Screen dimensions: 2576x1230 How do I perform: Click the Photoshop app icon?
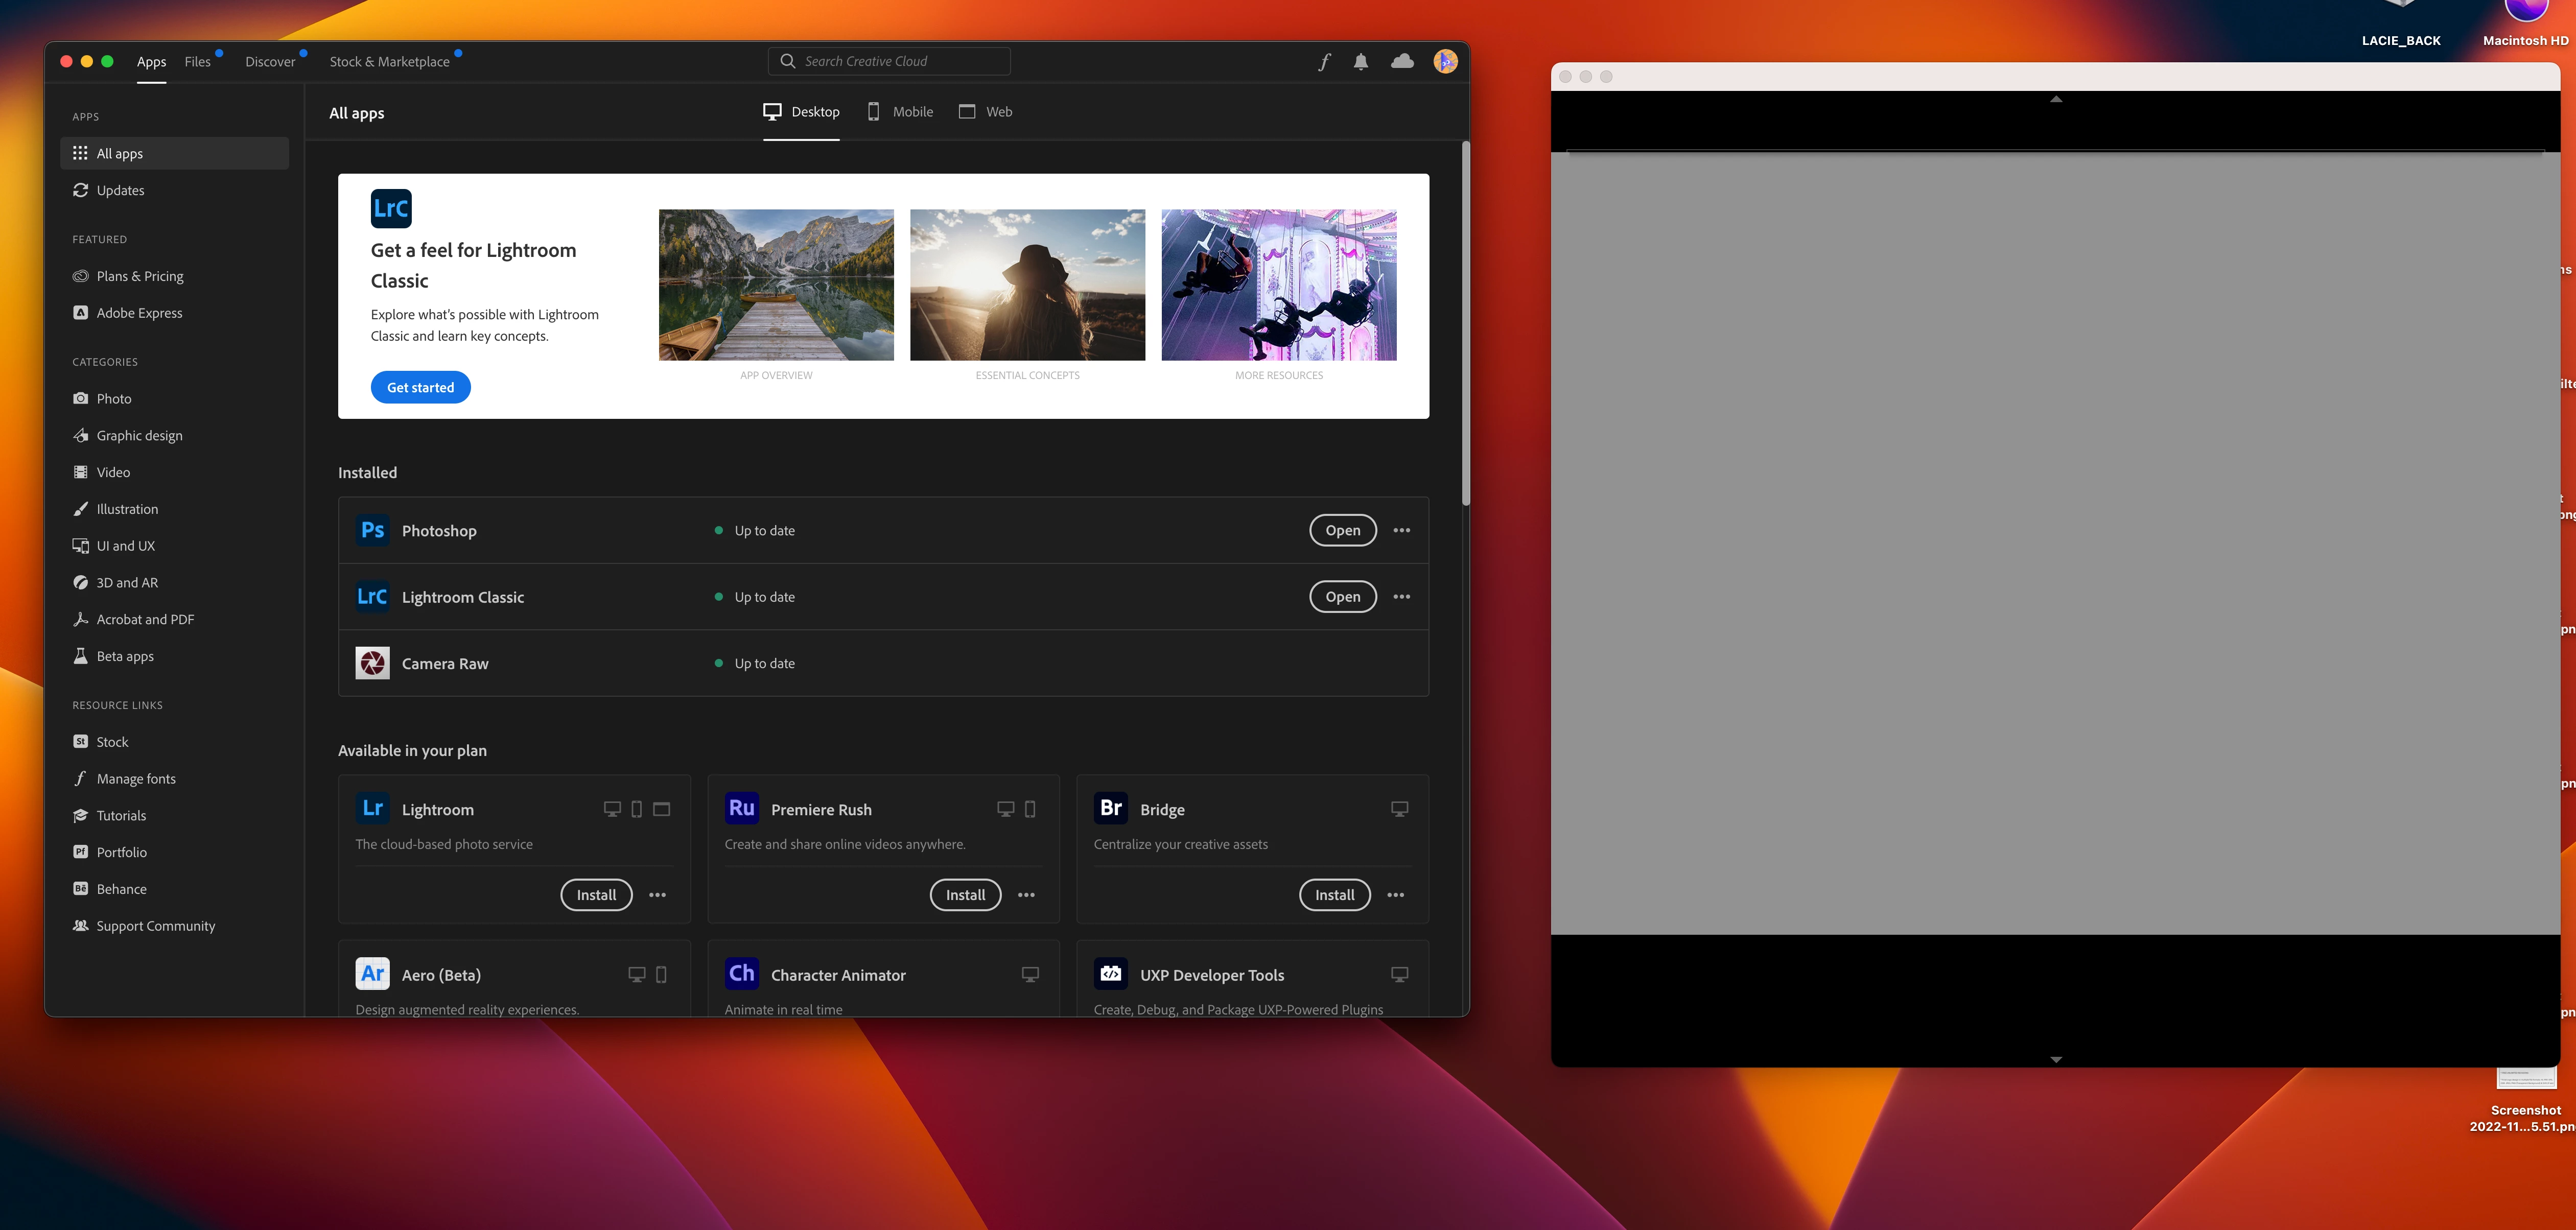(x=373, y=531)
